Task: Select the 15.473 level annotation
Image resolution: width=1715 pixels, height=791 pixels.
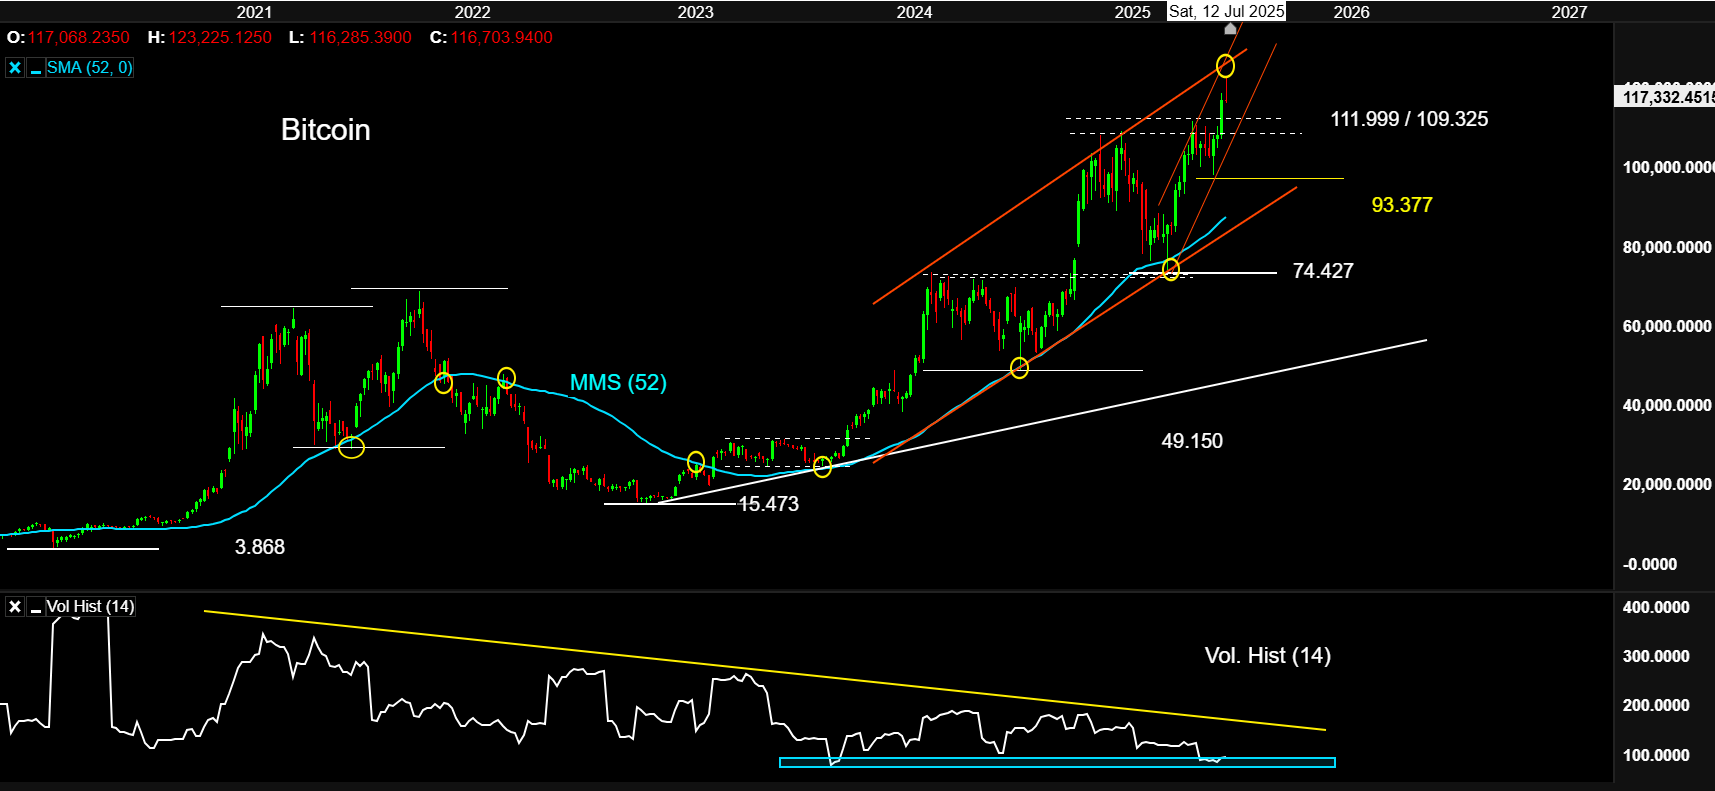Action: [769, 504]
